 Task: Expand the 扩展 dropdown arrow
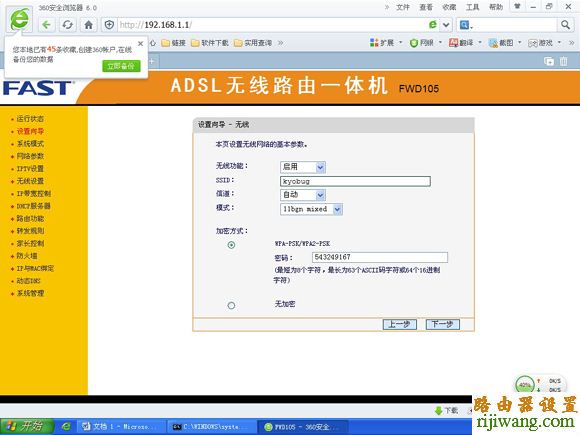401,43
